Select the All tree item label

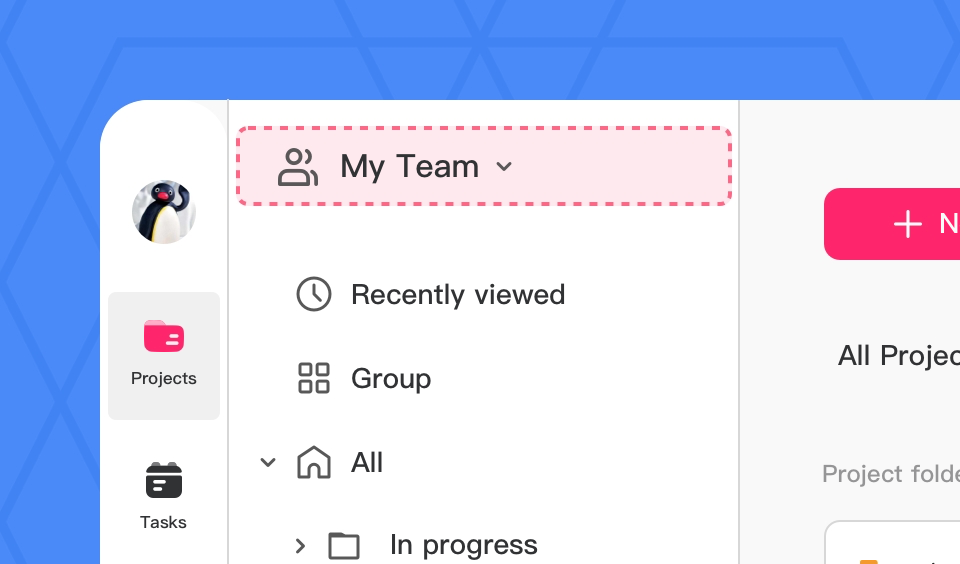click(367, 463)
